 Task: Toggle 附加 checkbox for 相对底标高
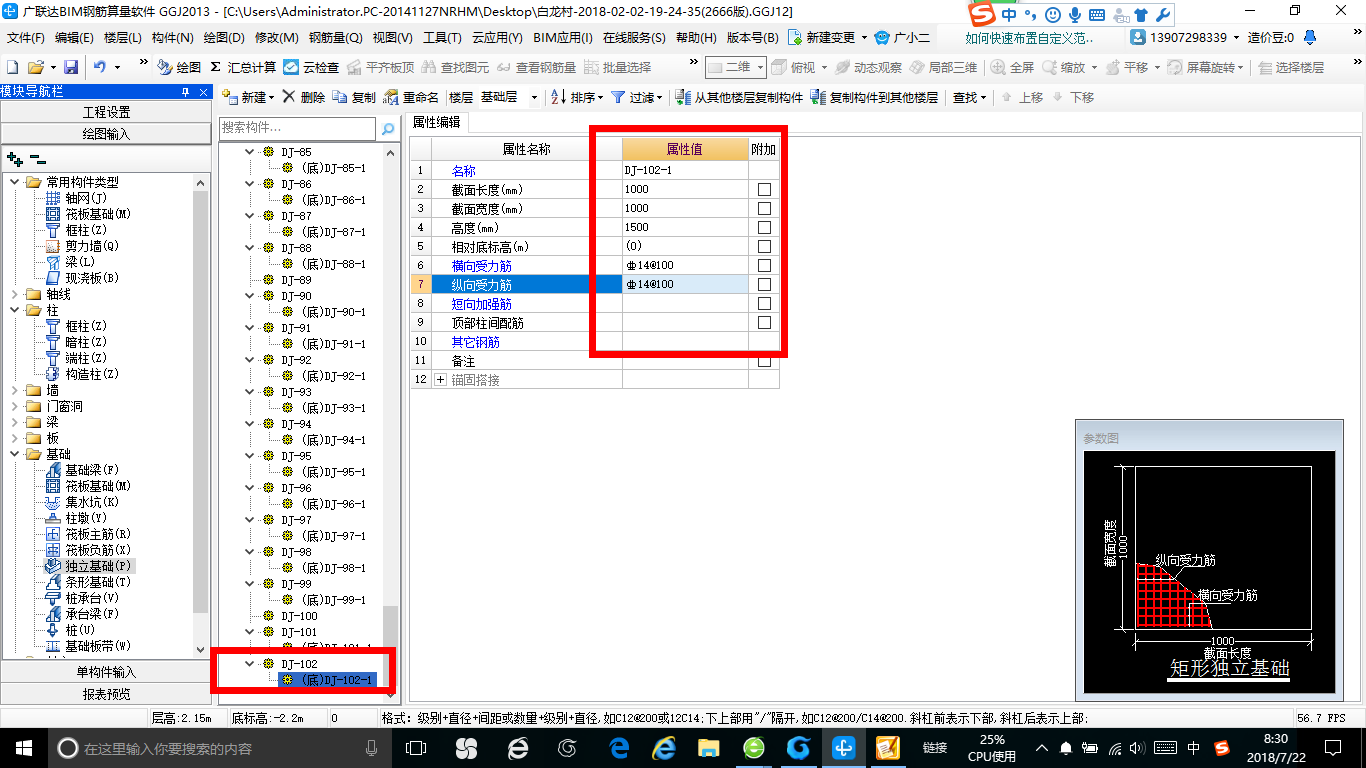pos(764,246)
